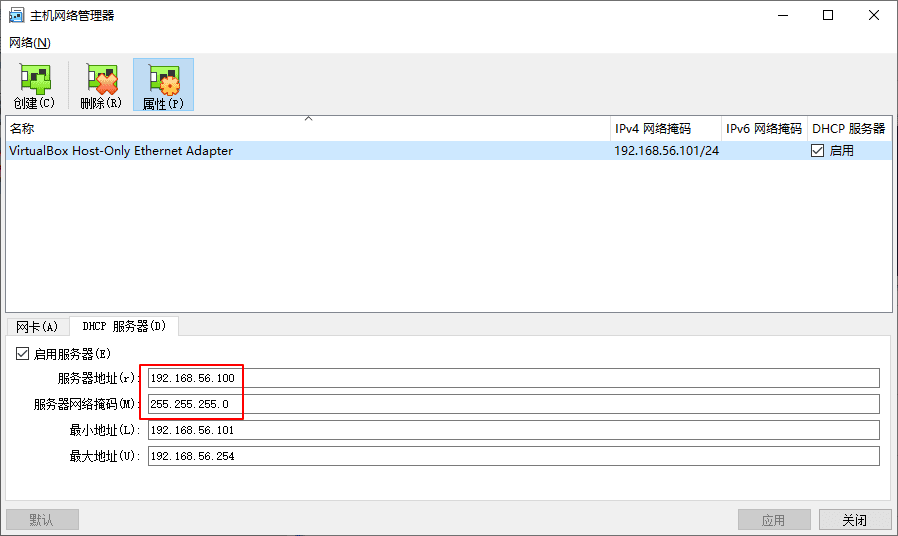This screenshot has height=536, width=898.
Task: Toggle the DHCP 启用 checkbox in adapter row
Action: pyautogui.click(x=817, y=151)
